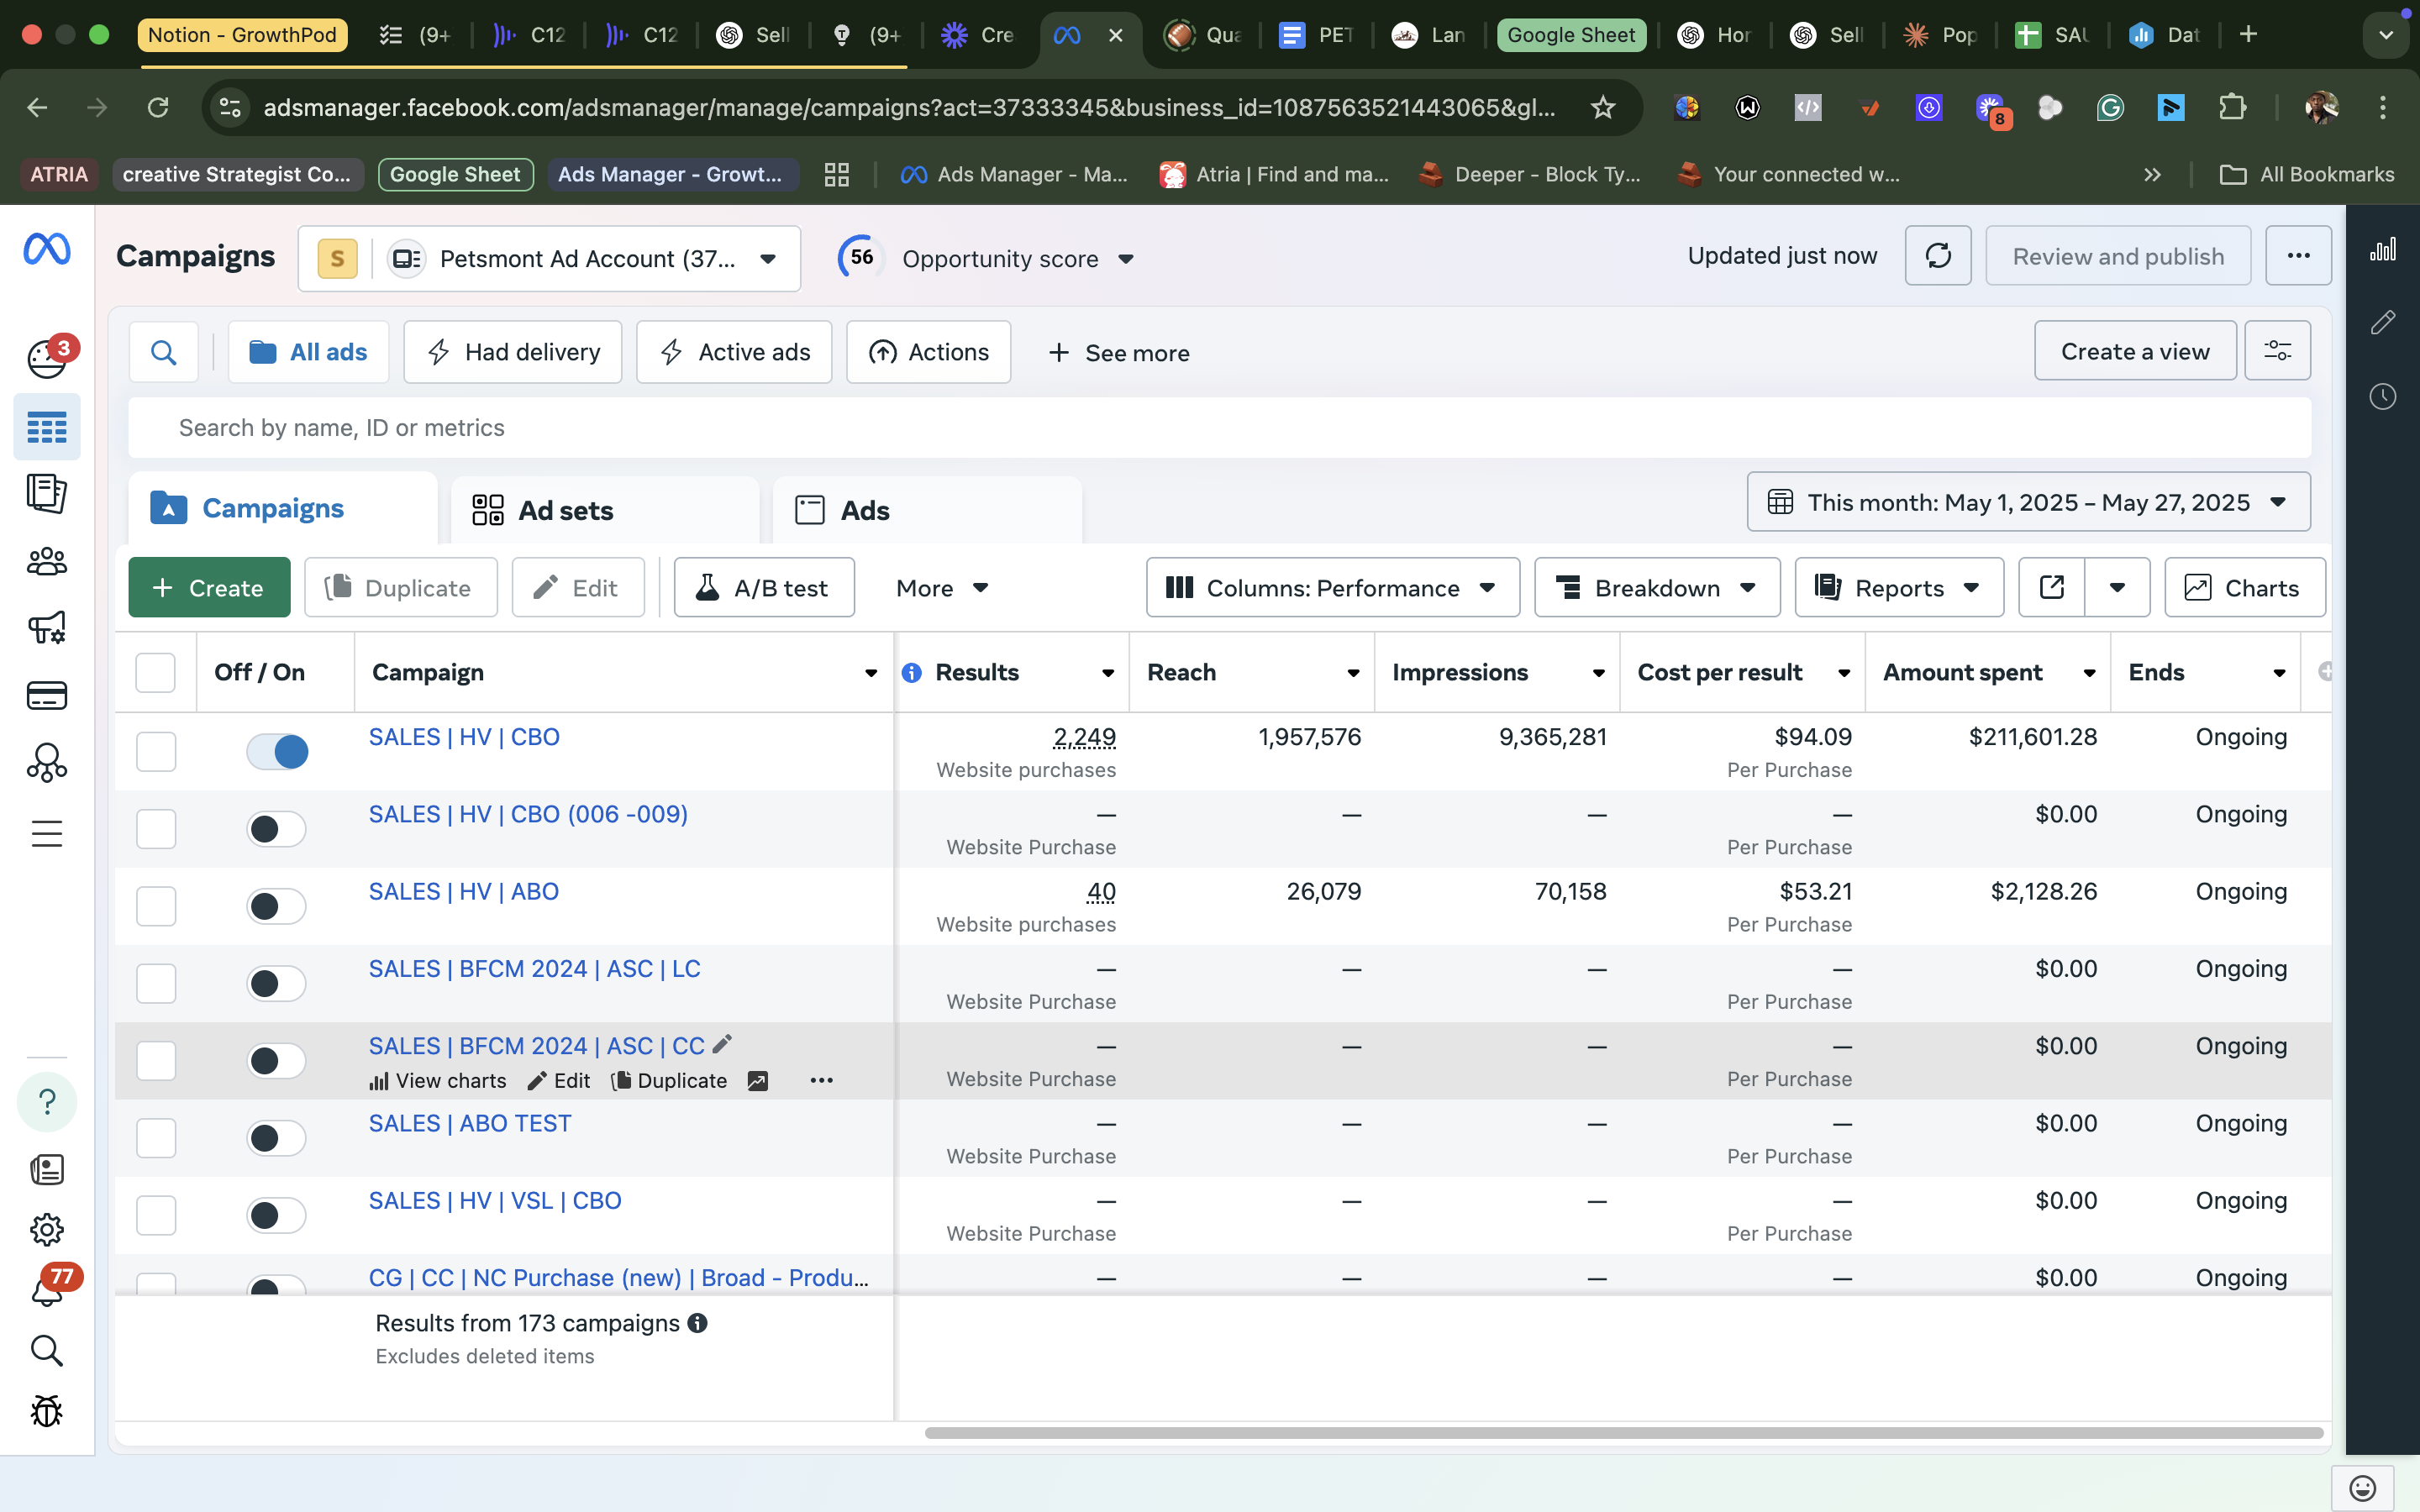Click the green Create button
Image resolution: width=2420 pixels, height=1512 pixels.
click(x=209, y=588)
